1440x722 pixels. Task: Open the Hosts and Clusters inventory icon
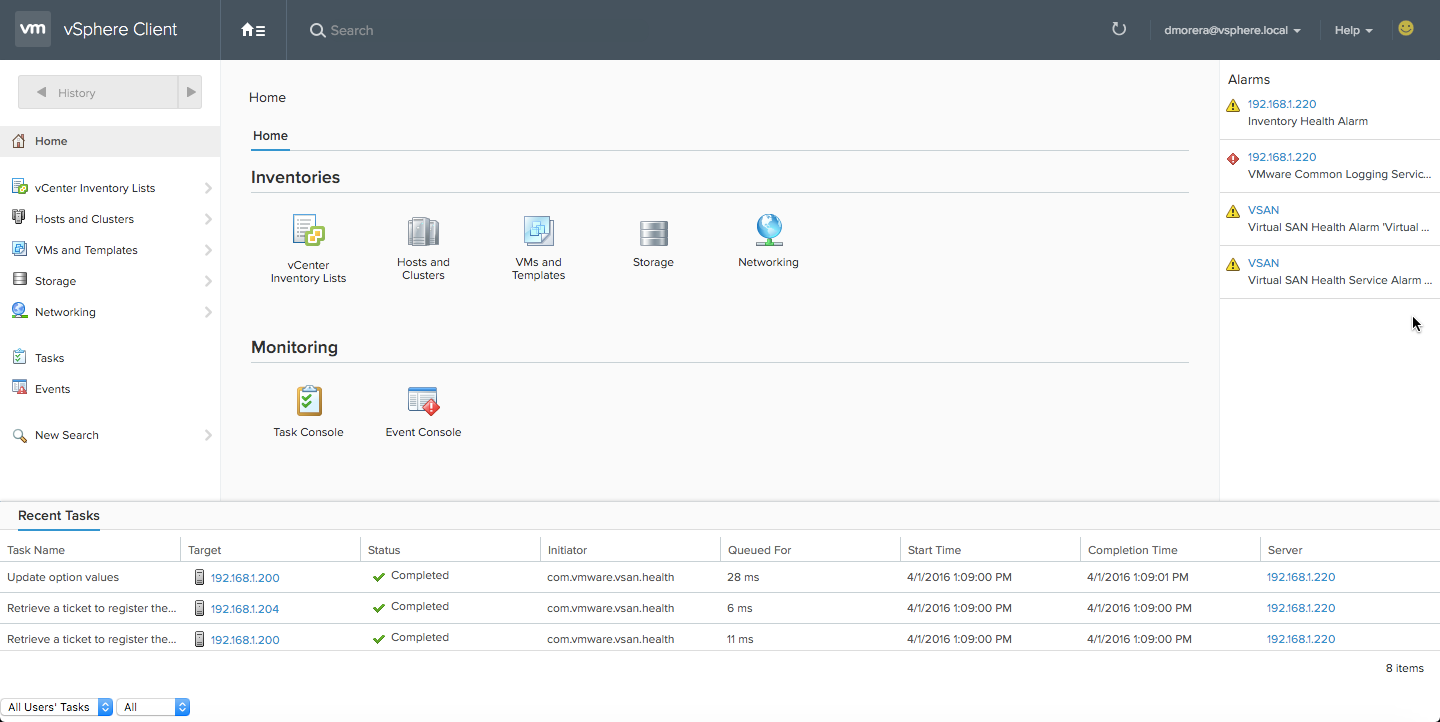click(x=423, y=232)
